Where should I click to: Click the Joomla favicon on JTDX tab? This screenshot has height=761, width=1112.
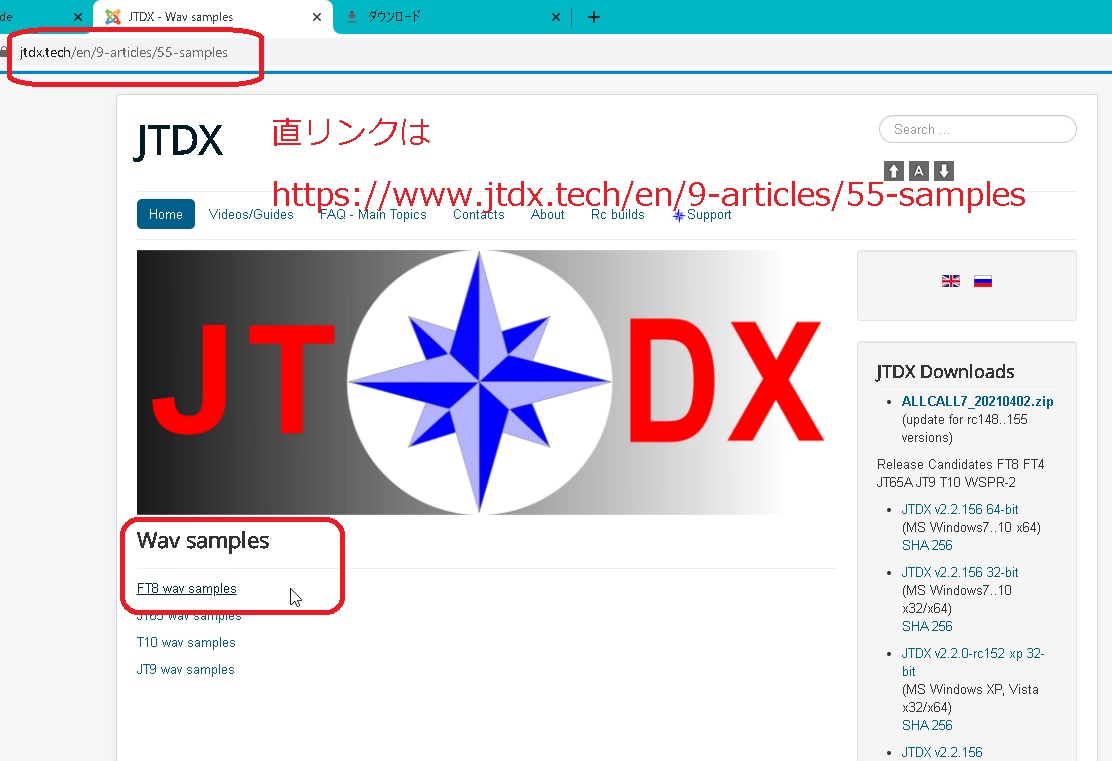(113, 17)
